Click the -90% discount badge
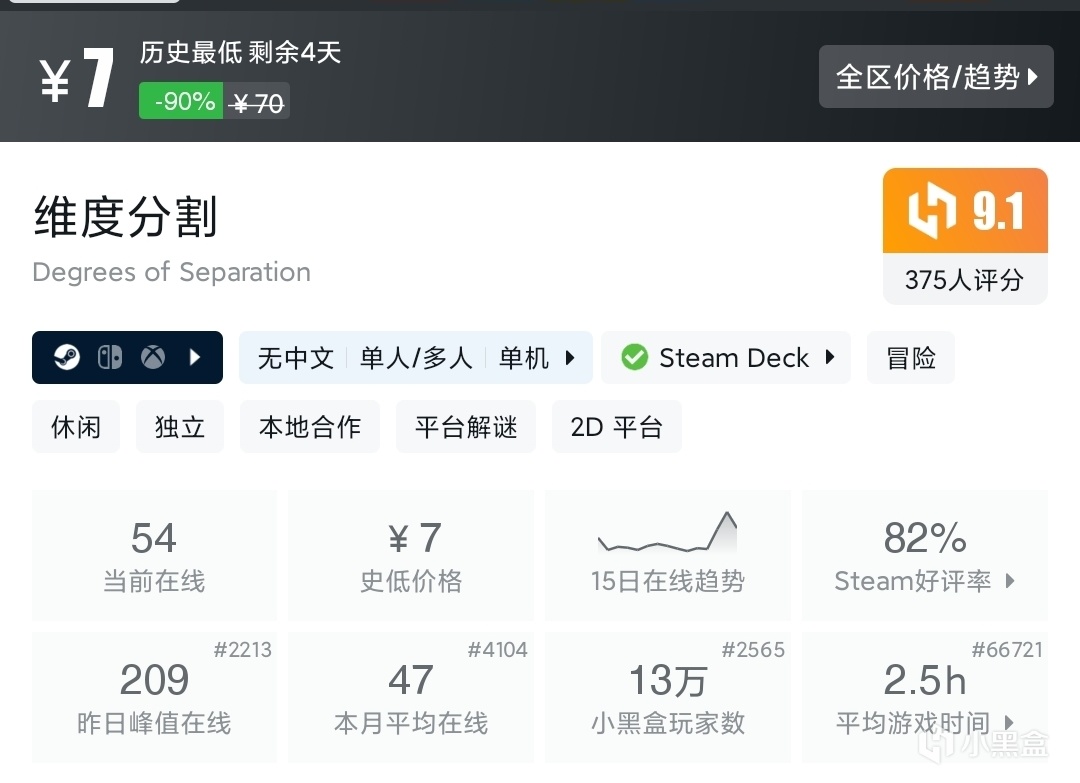The image size is (1080, 783). pos(181,101)
